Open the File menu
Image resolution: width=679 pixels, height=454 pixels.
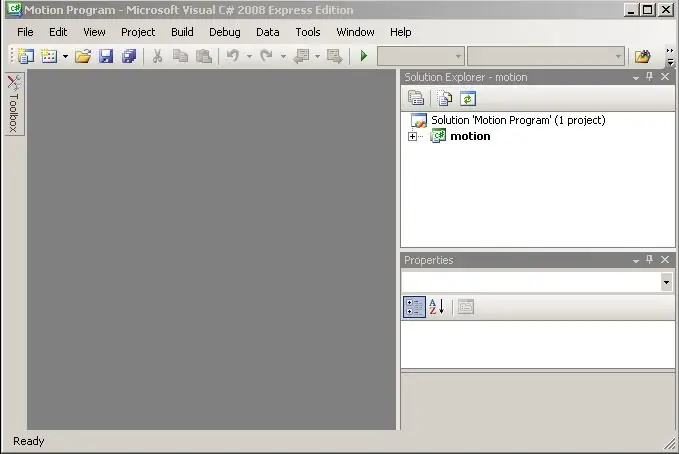pyautogui.click(x=25, y=32)
